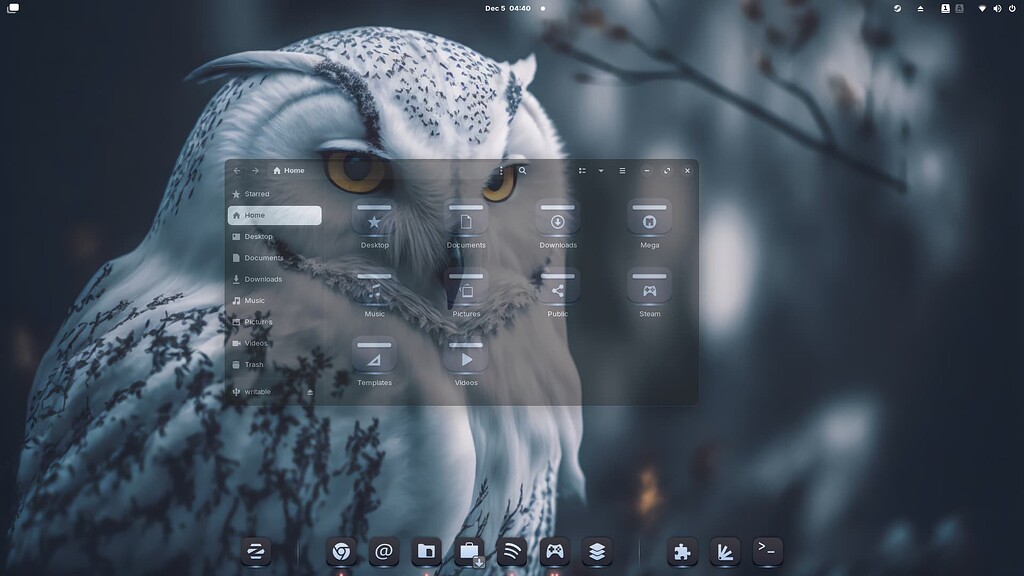Open the terminal from the dock
Screen dimensions: 1024x576
click(767, 550)
